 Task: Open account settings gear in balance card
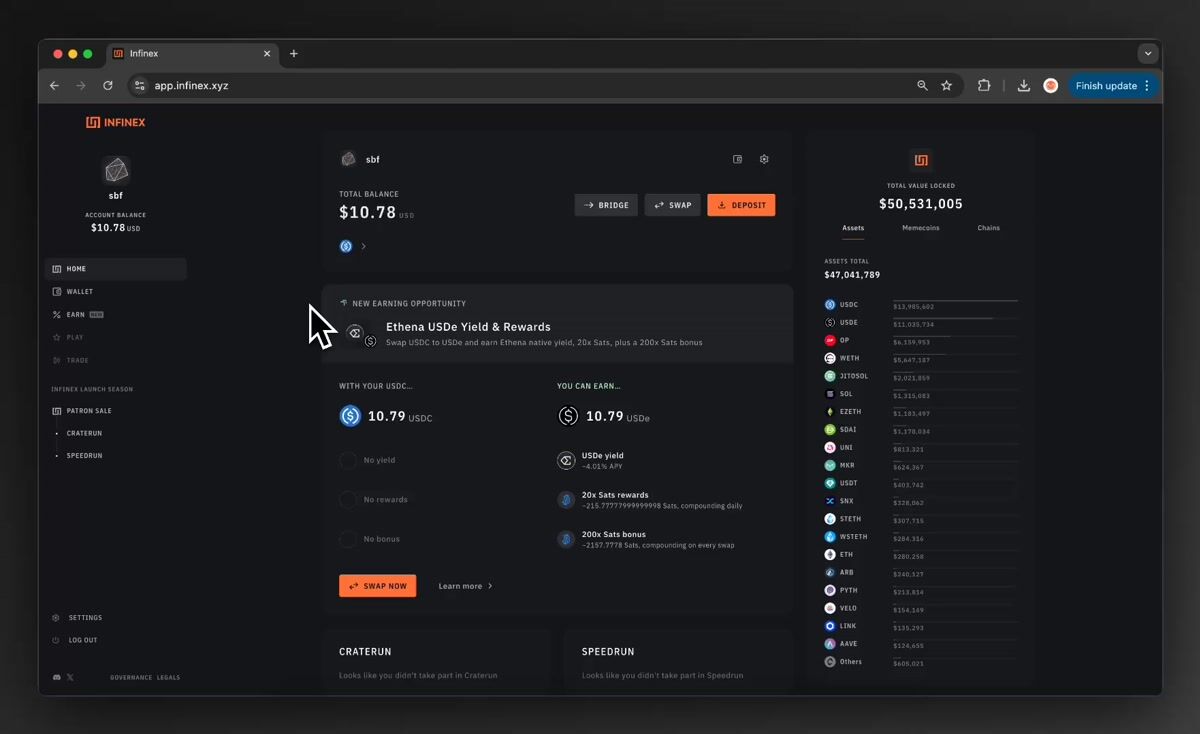[764, 159]
